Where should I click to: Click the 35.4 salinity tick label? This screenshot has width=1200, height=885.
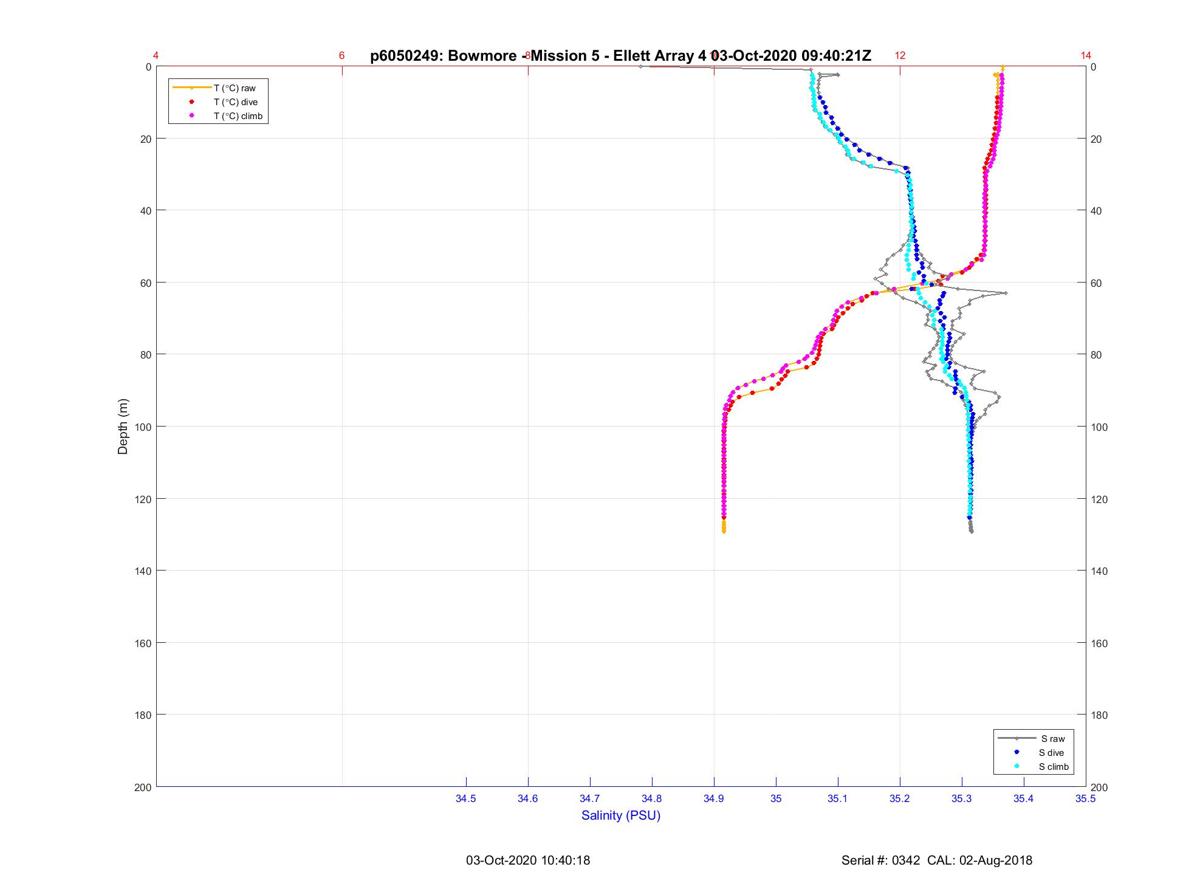(1024, 799)
